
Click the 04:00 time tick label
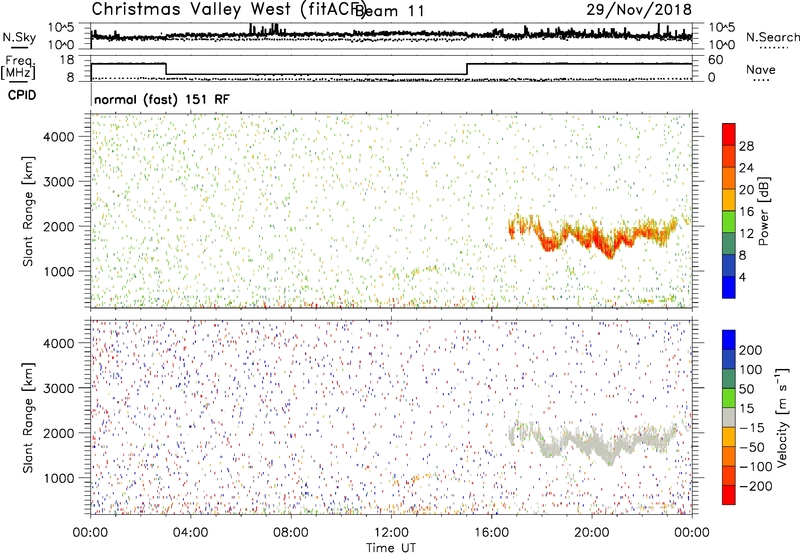coord(190,533)
